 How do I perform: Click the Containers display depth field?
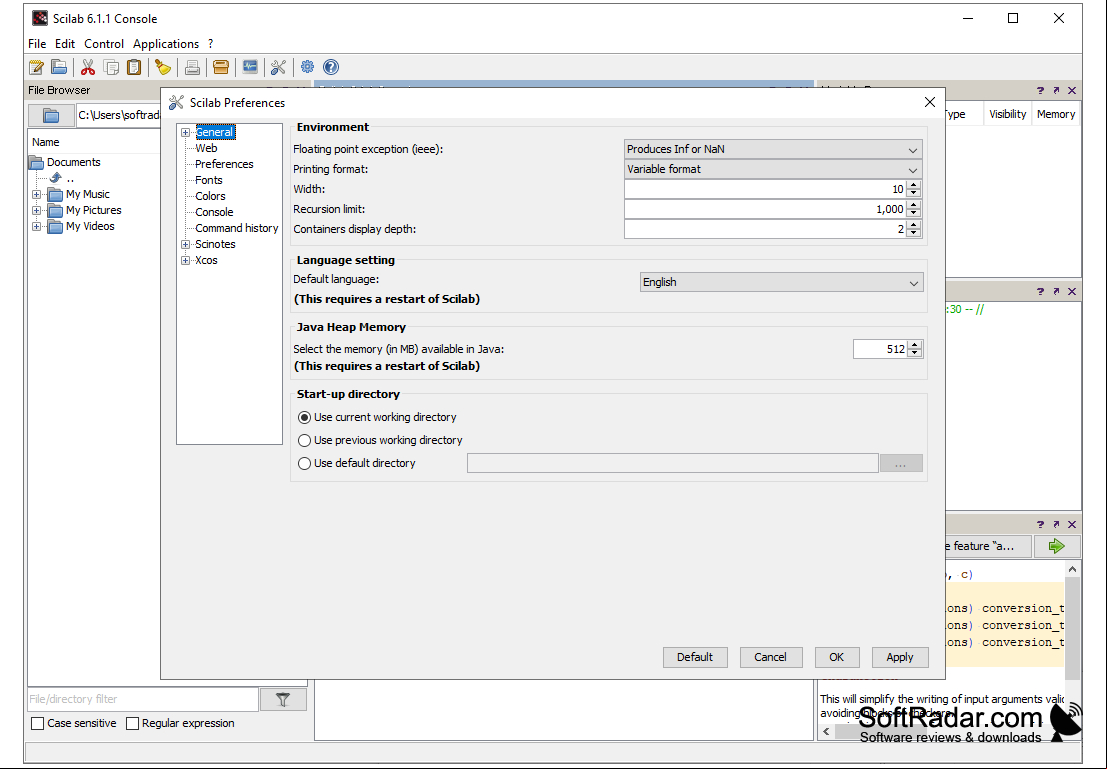coord(765,229)
